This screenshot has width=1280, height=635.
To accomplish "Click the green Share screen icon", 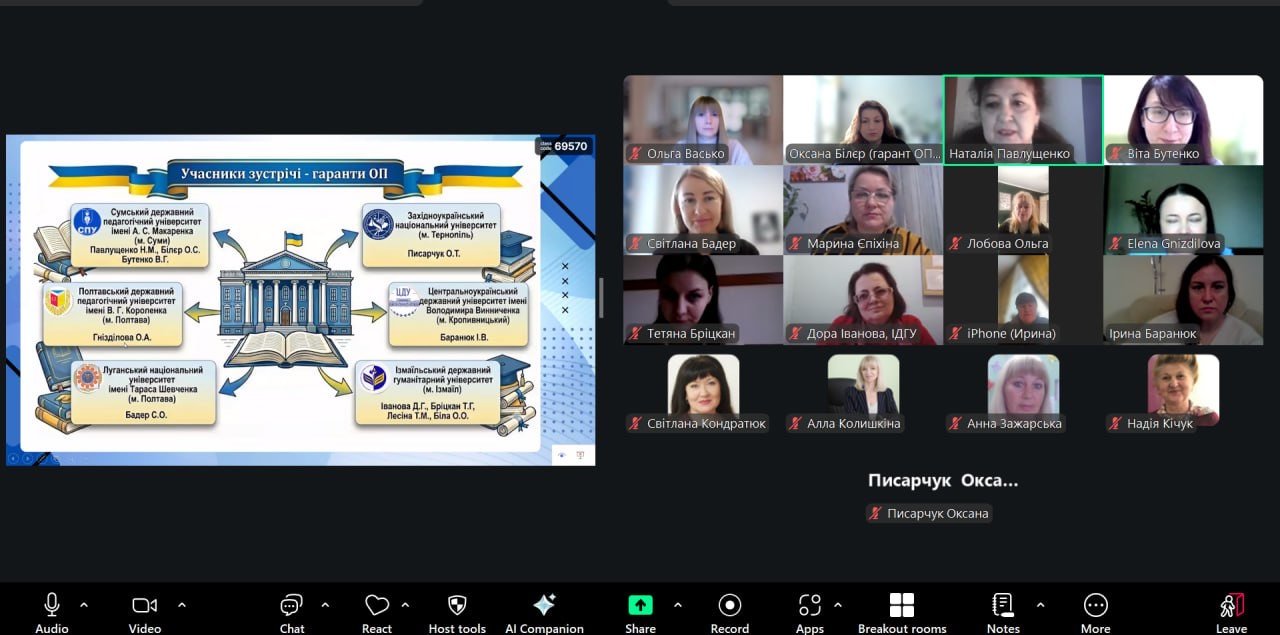I will coord(640,606).
